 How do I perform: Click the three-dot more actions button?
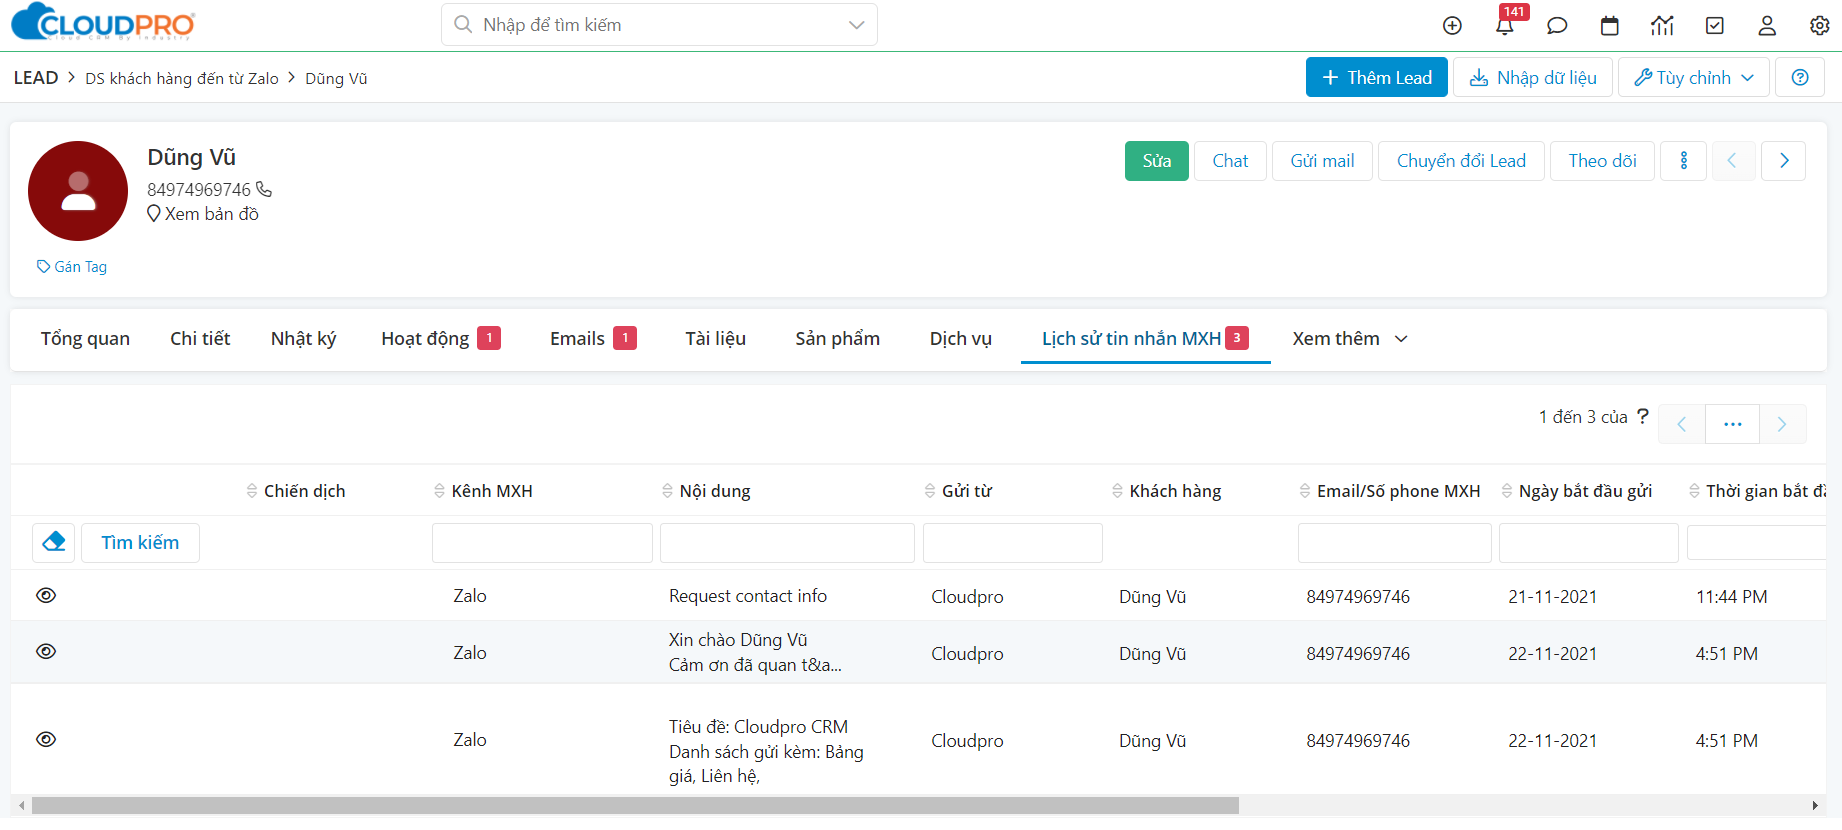(x=1684, y=161)
